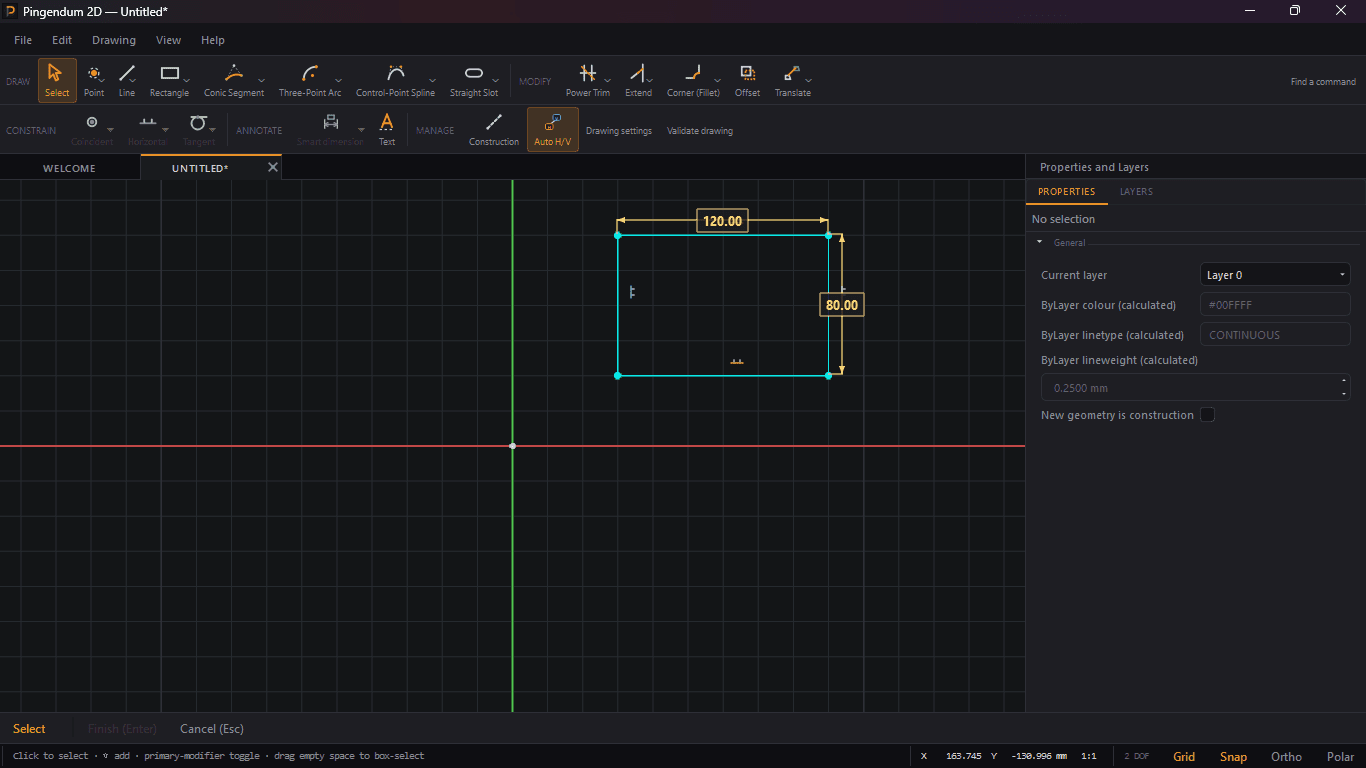
Task: Click the Pingendum 2D app logo
Action: tap(10, 11)
